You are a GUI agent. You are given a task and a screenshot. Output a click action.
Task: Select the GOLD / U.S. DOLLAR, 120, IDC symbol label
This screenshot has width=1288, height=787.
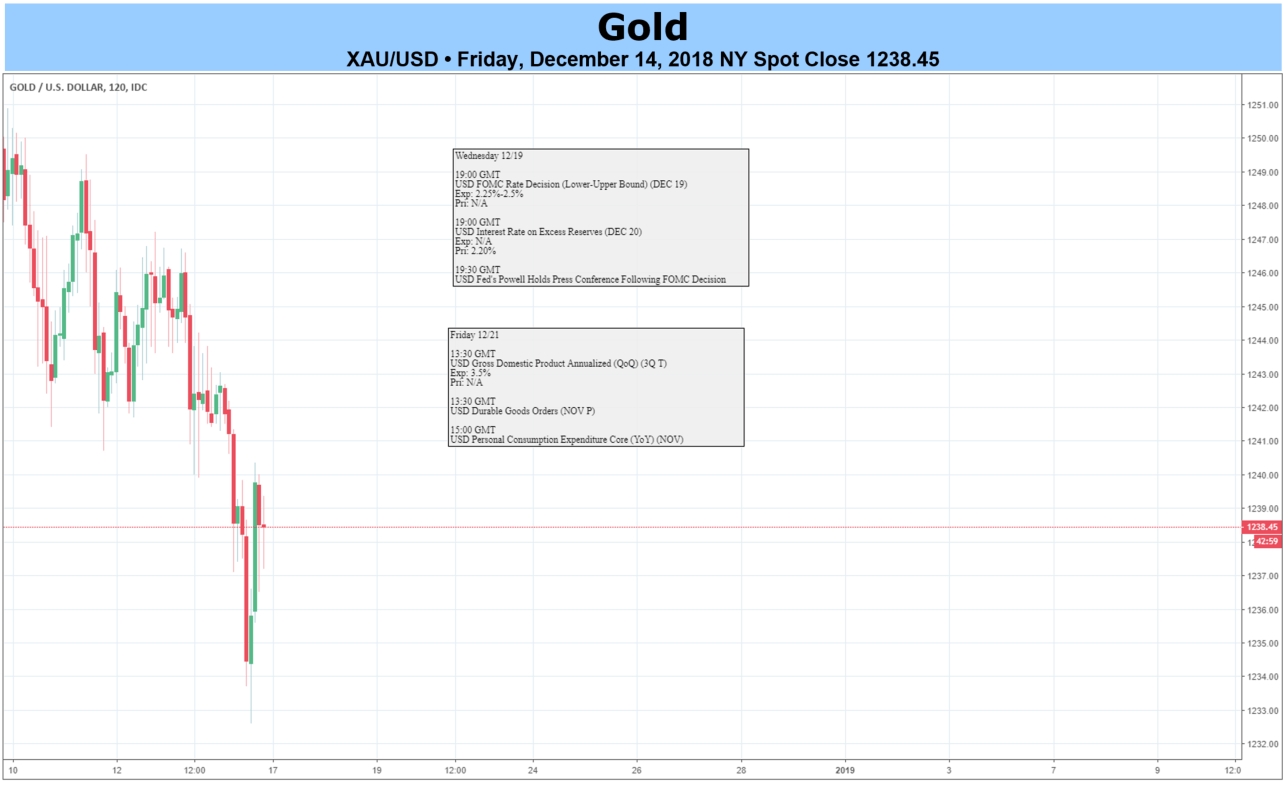79,87
